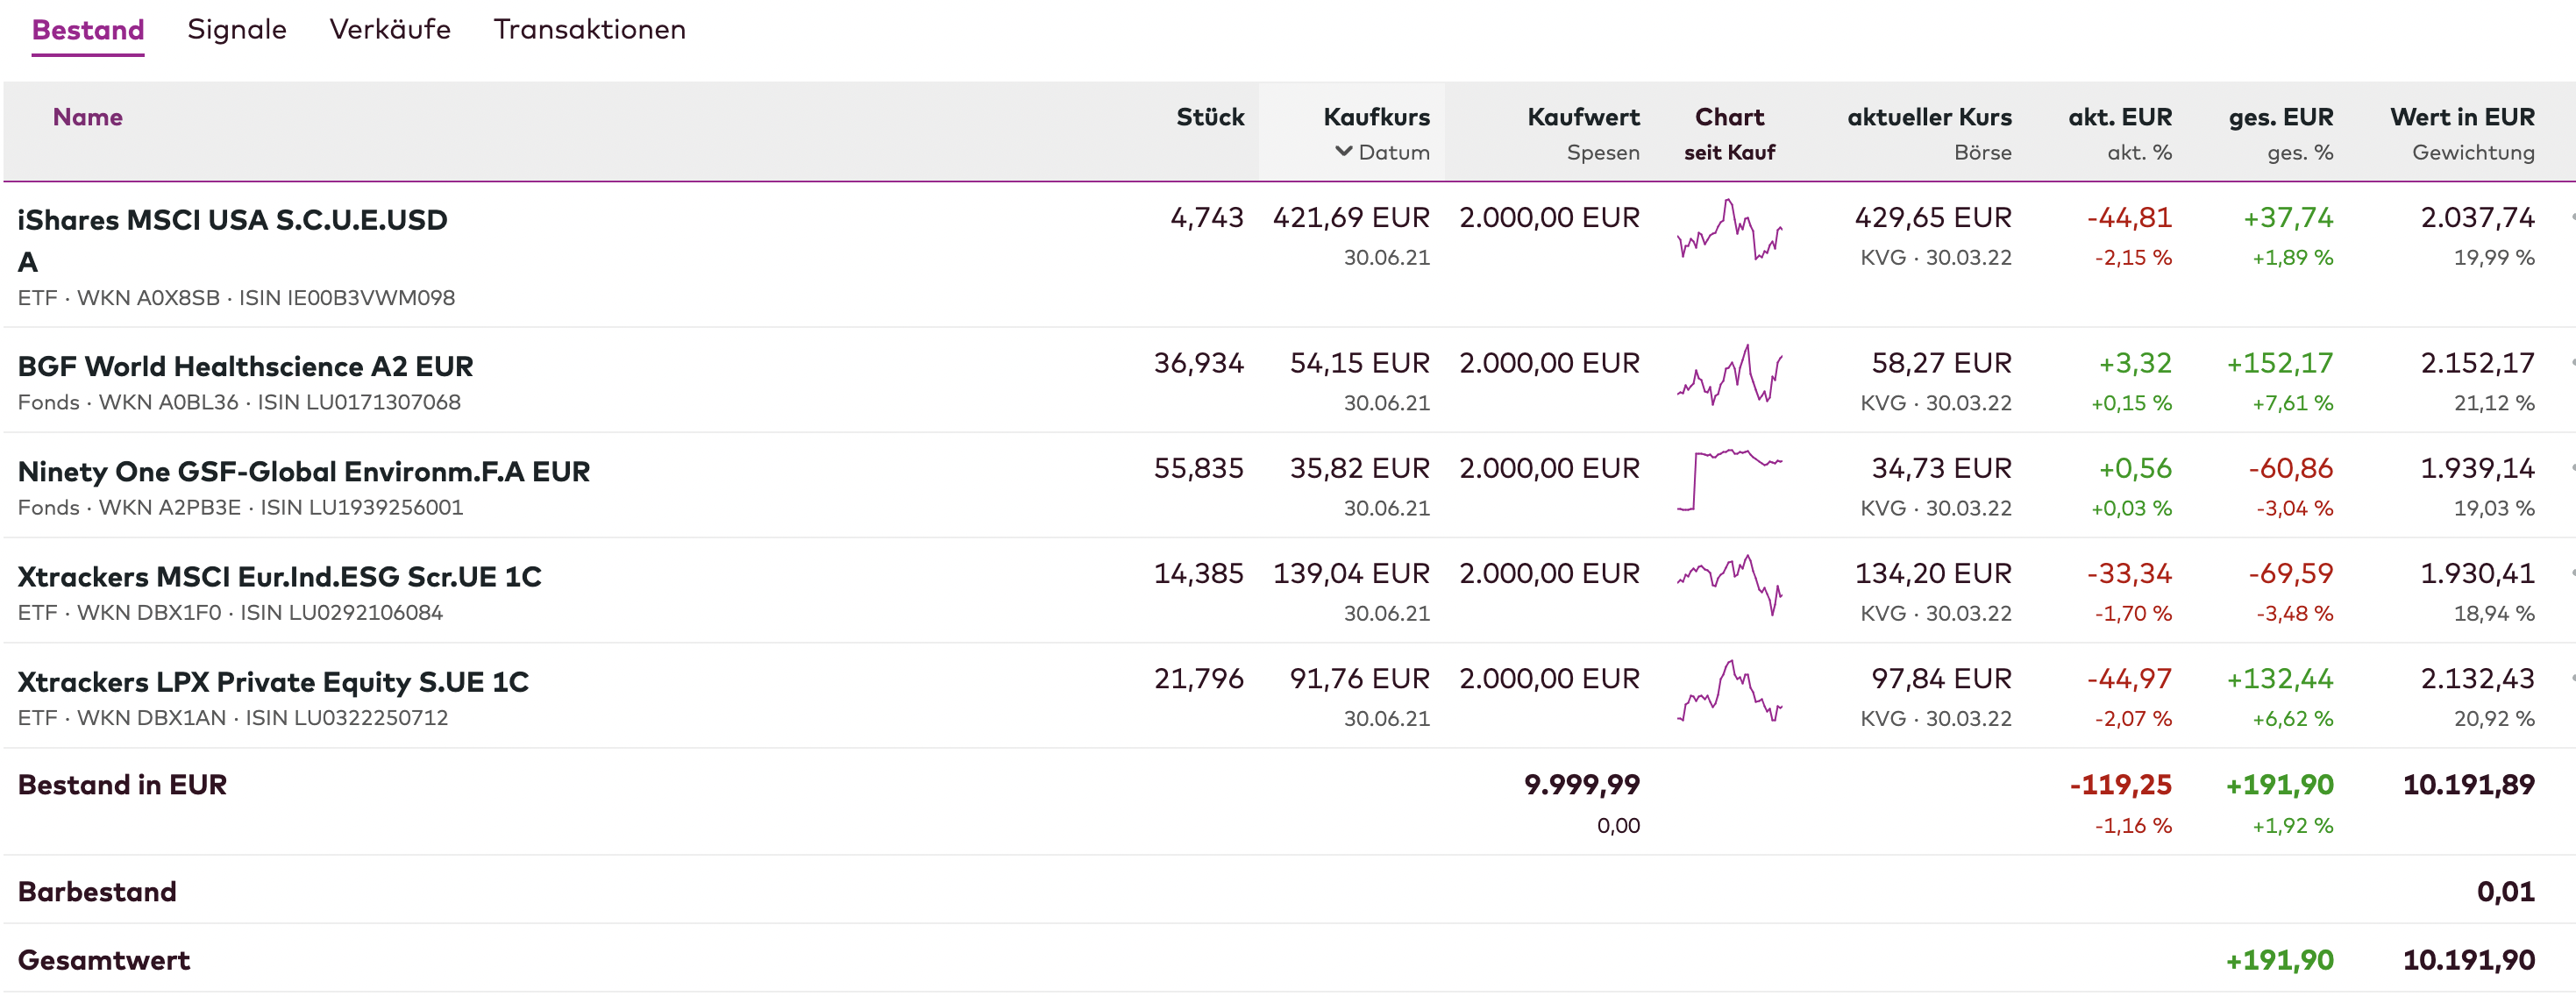
Task: Open the Xtrackers MSCI Eur.Ind.ESG sparkline chart
Action: (x=1729, y=586)
